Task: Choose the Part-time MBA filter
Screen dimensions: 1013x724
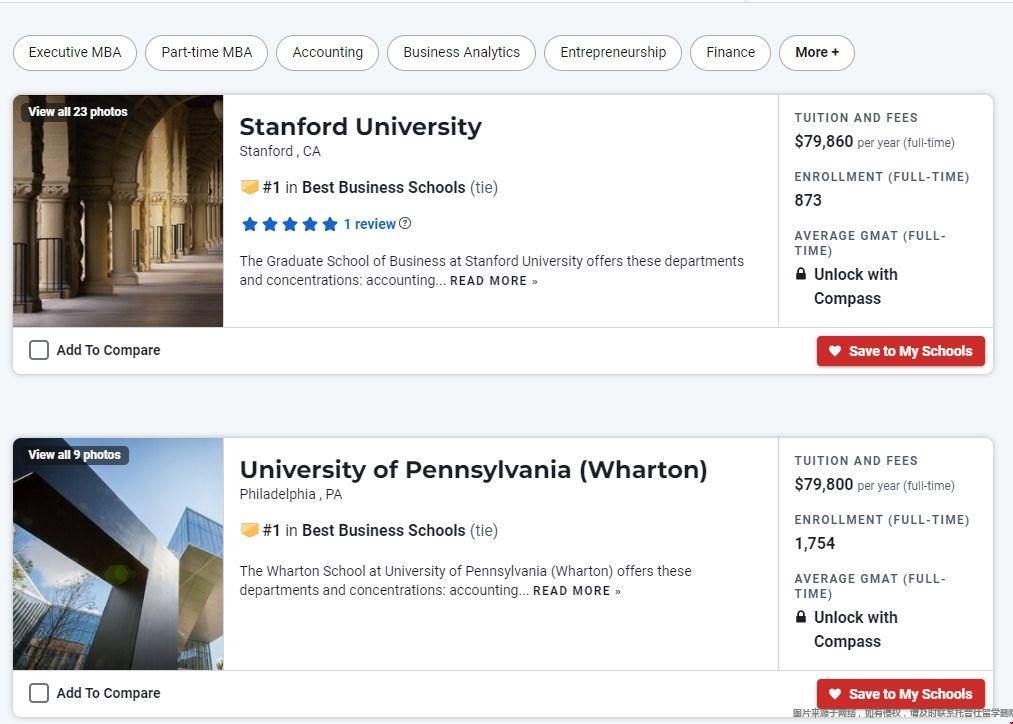Action: click(207, 52)
